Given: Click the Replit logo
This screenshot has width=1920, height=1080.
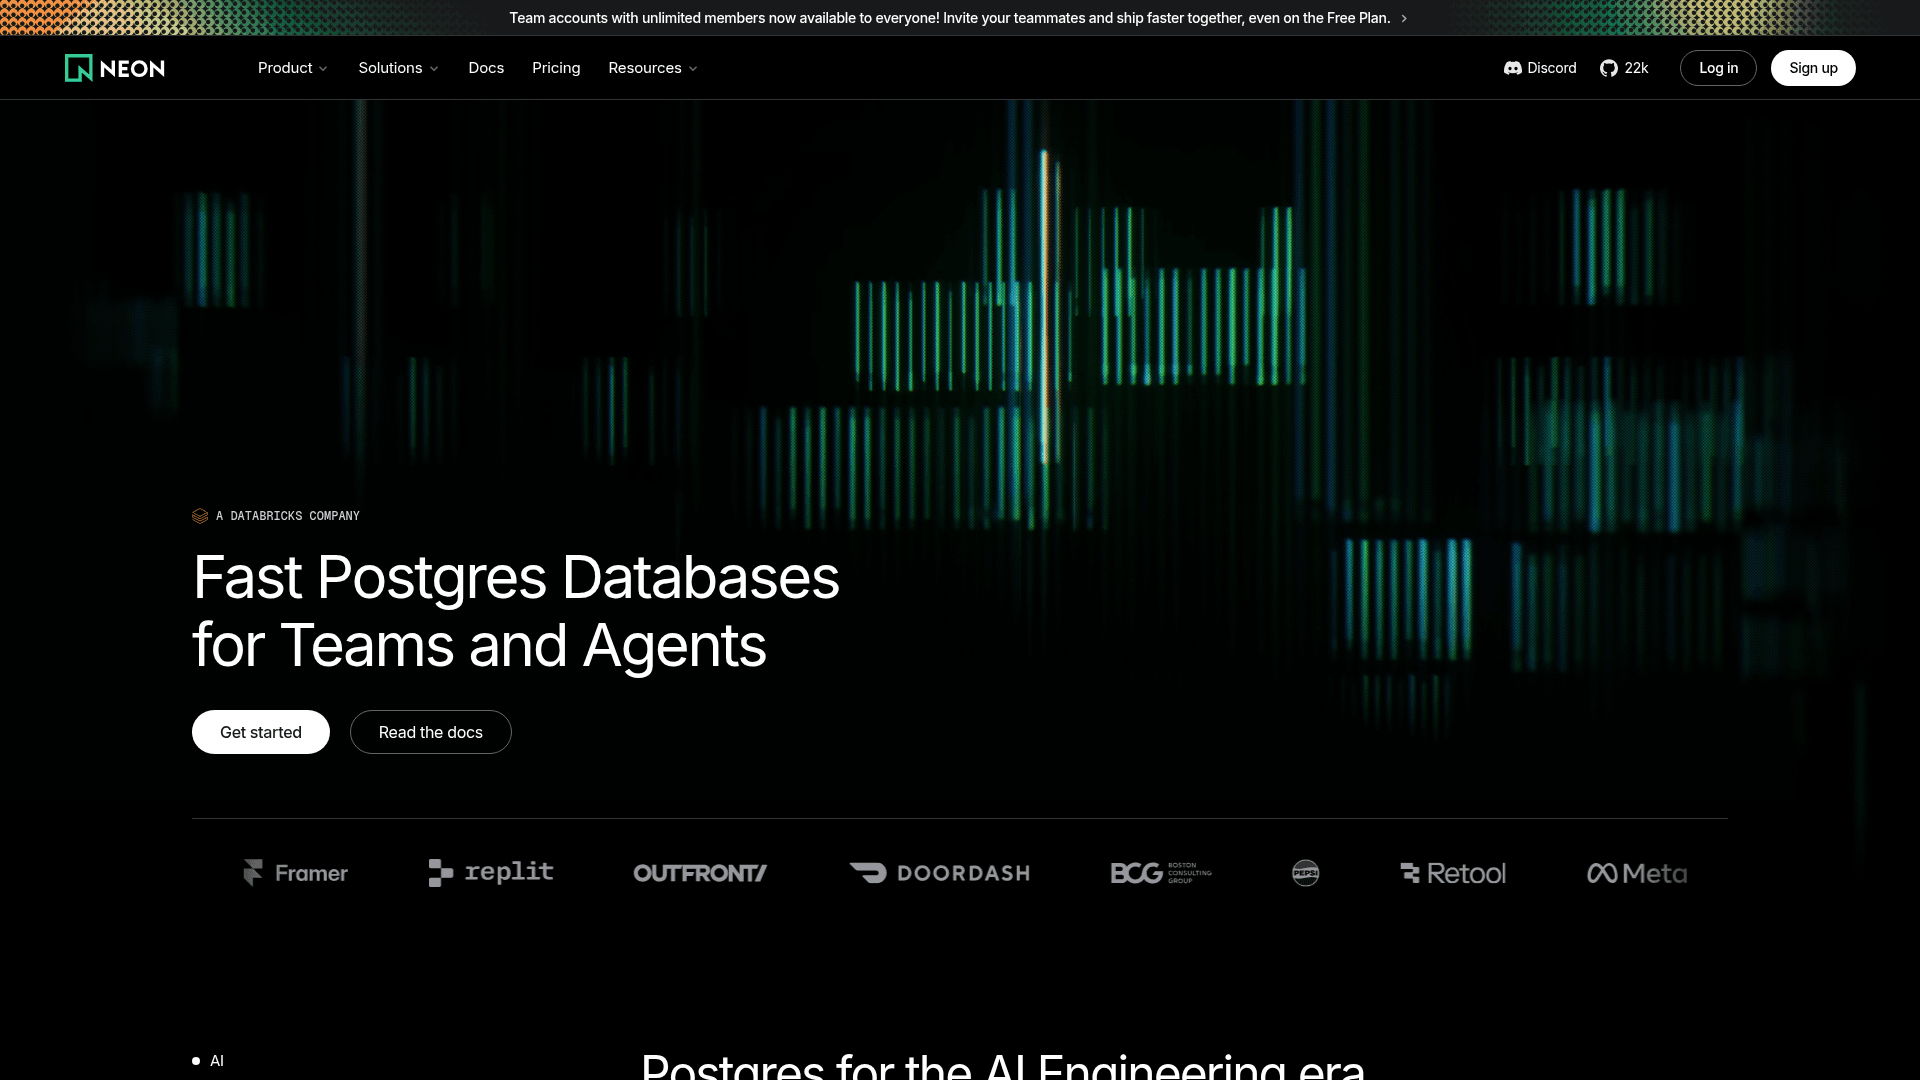Looking at the screenshot, I should [x=491, y=872].
